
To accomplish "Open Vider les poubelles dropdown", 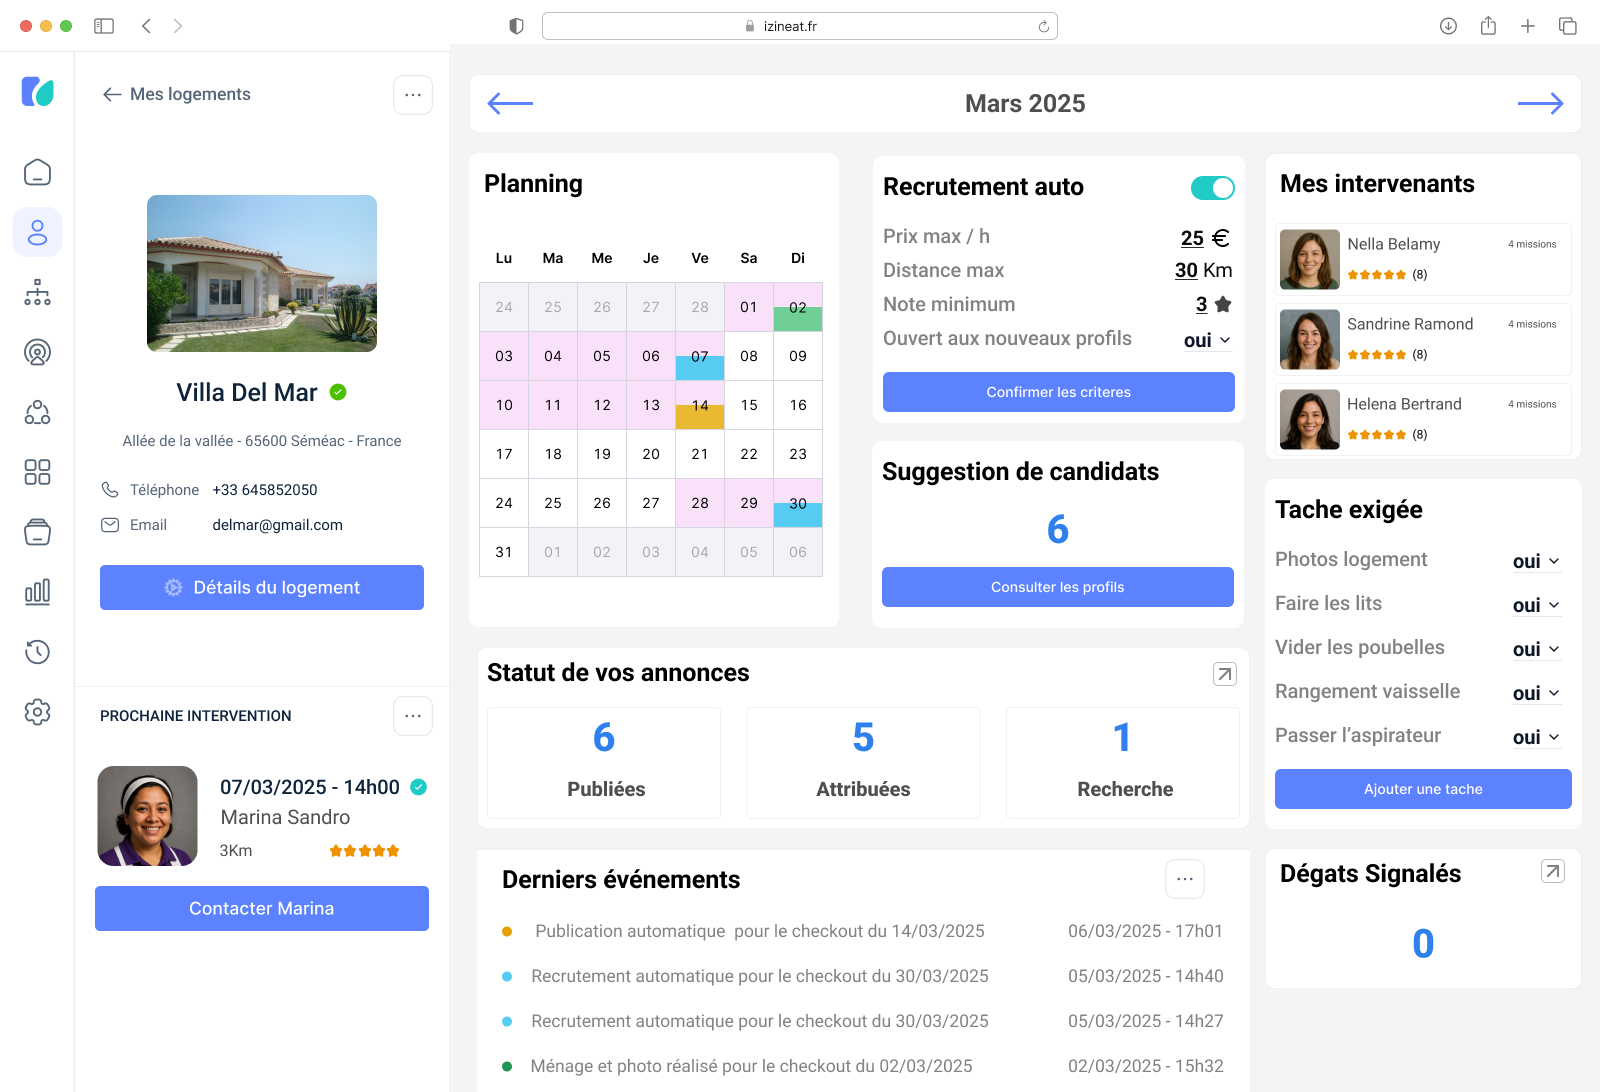I will 1536,649.
